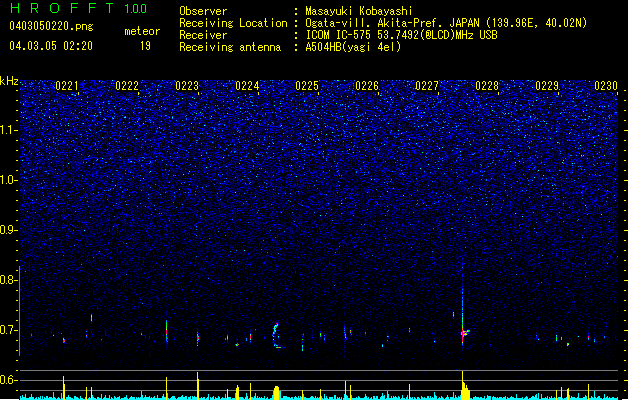The width and height of the screenshot is (629, 400).
Task: Click the Observer label
Action: [203, 11]
